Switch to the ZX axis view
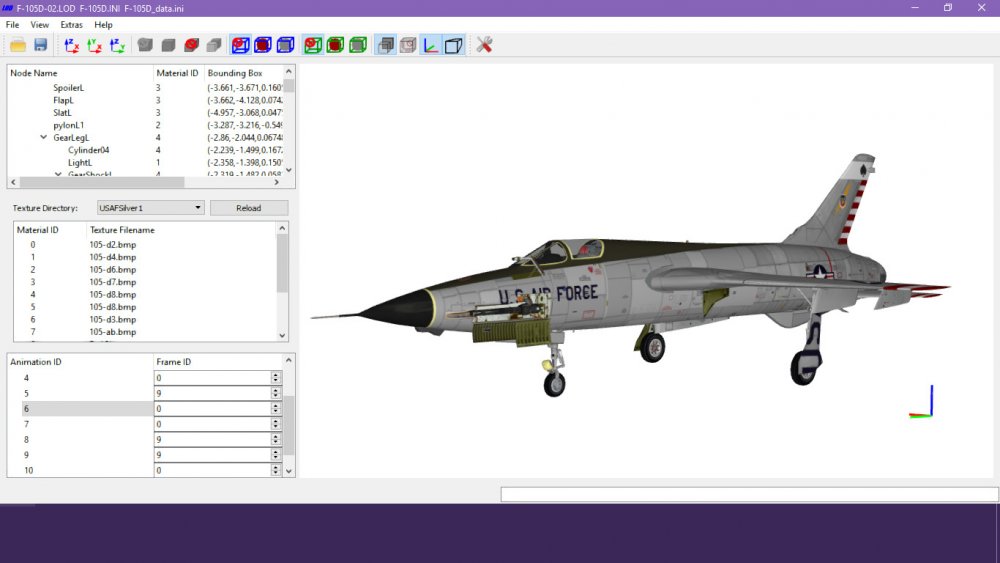Screen dimensions: 1000x563 tap(71, 45)
